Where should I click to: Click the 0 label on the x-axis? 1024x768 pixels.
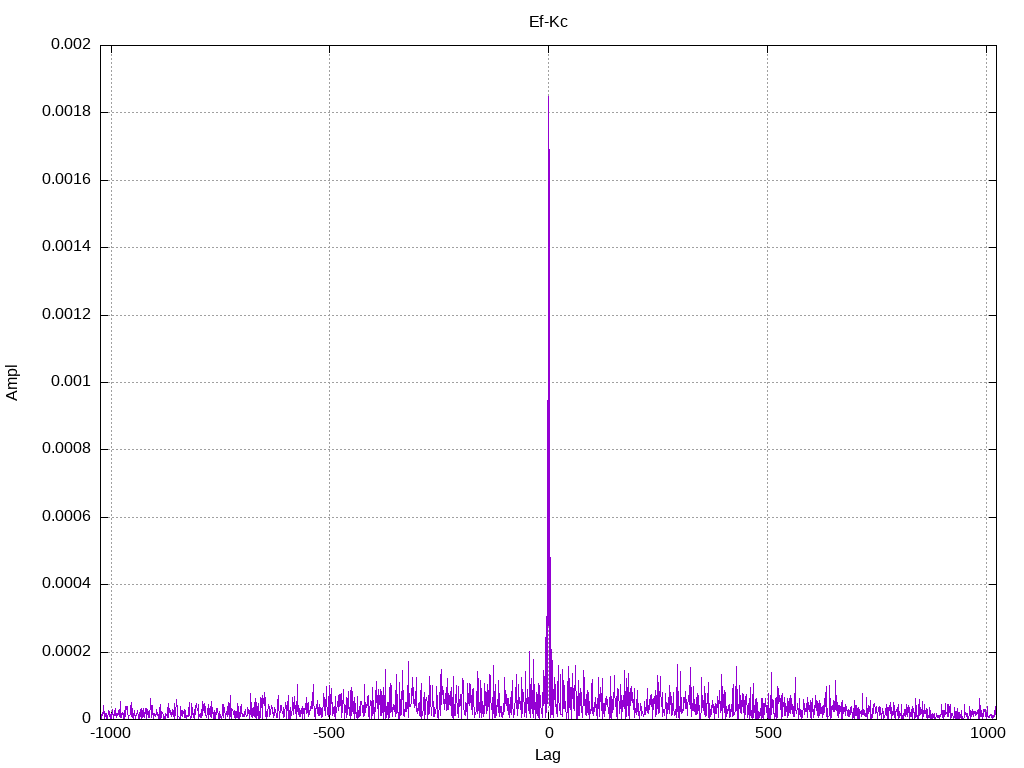coord(548,733)
